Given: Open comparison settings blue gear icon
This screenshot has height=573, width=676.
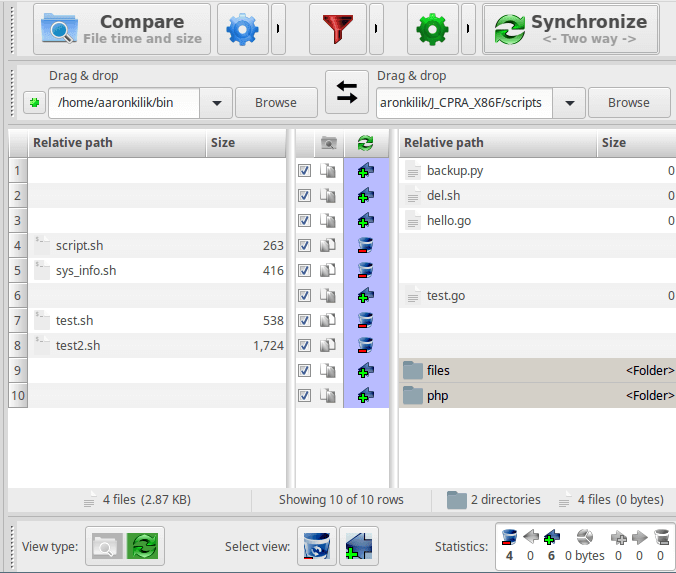Looking at the screenshot, I should tap(242, 30).
